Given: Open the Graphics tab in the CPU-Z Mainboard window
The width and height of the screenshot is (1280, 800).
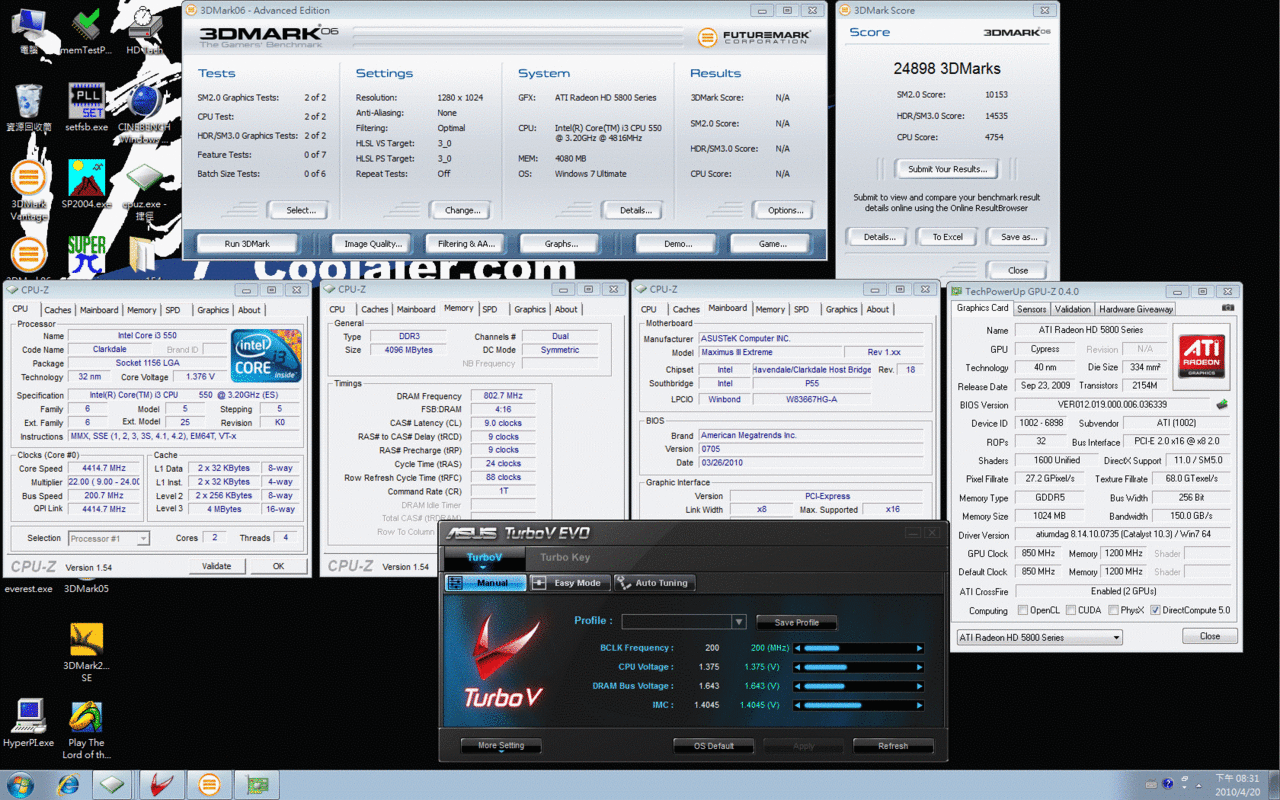Looking at the screenshot, I should [841, 309].
